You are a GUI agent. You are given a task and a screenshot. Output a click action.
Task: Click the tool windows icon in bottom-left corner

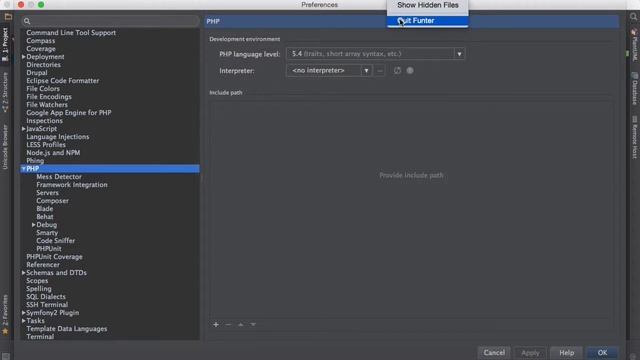click(x=6, y=356)
